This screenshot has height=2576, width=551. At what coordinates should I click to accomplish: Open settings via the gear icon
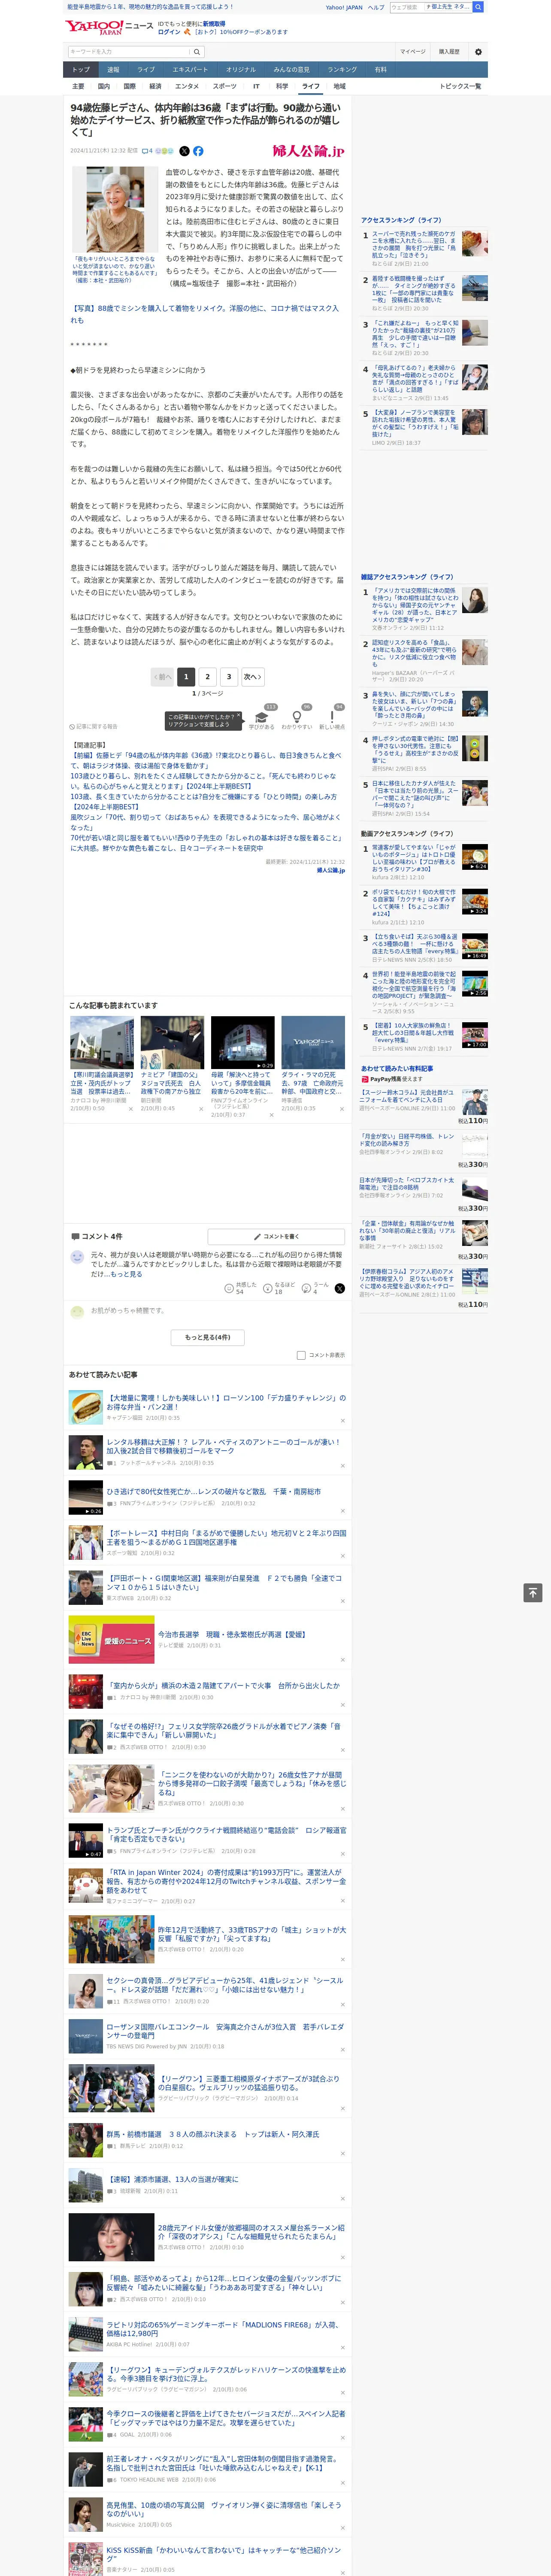[x=478, y=52]
